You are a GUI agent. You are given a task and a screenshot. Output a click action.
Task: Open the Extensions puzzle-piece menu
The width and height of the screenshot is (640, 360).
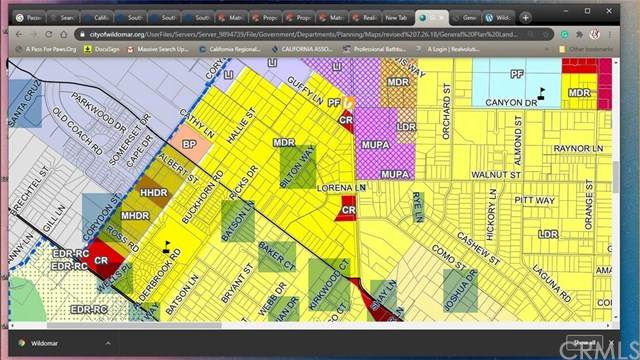(579, 35)
